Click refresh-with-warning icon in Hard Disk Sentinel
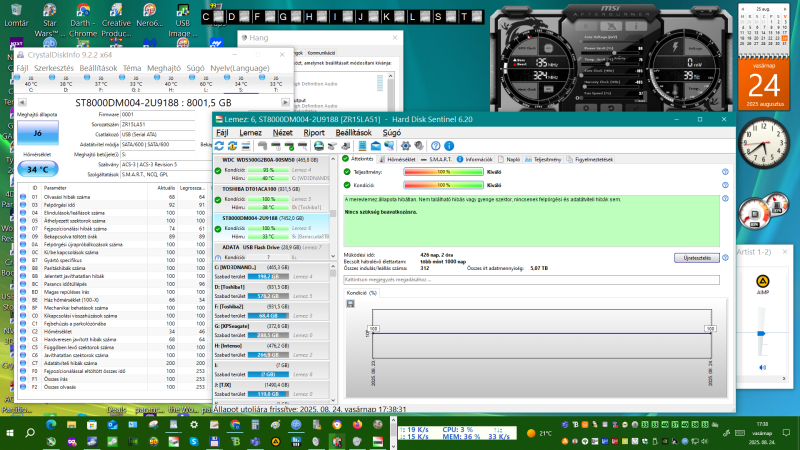Screen dimensions: 800x450 click(x=233, y=146)
